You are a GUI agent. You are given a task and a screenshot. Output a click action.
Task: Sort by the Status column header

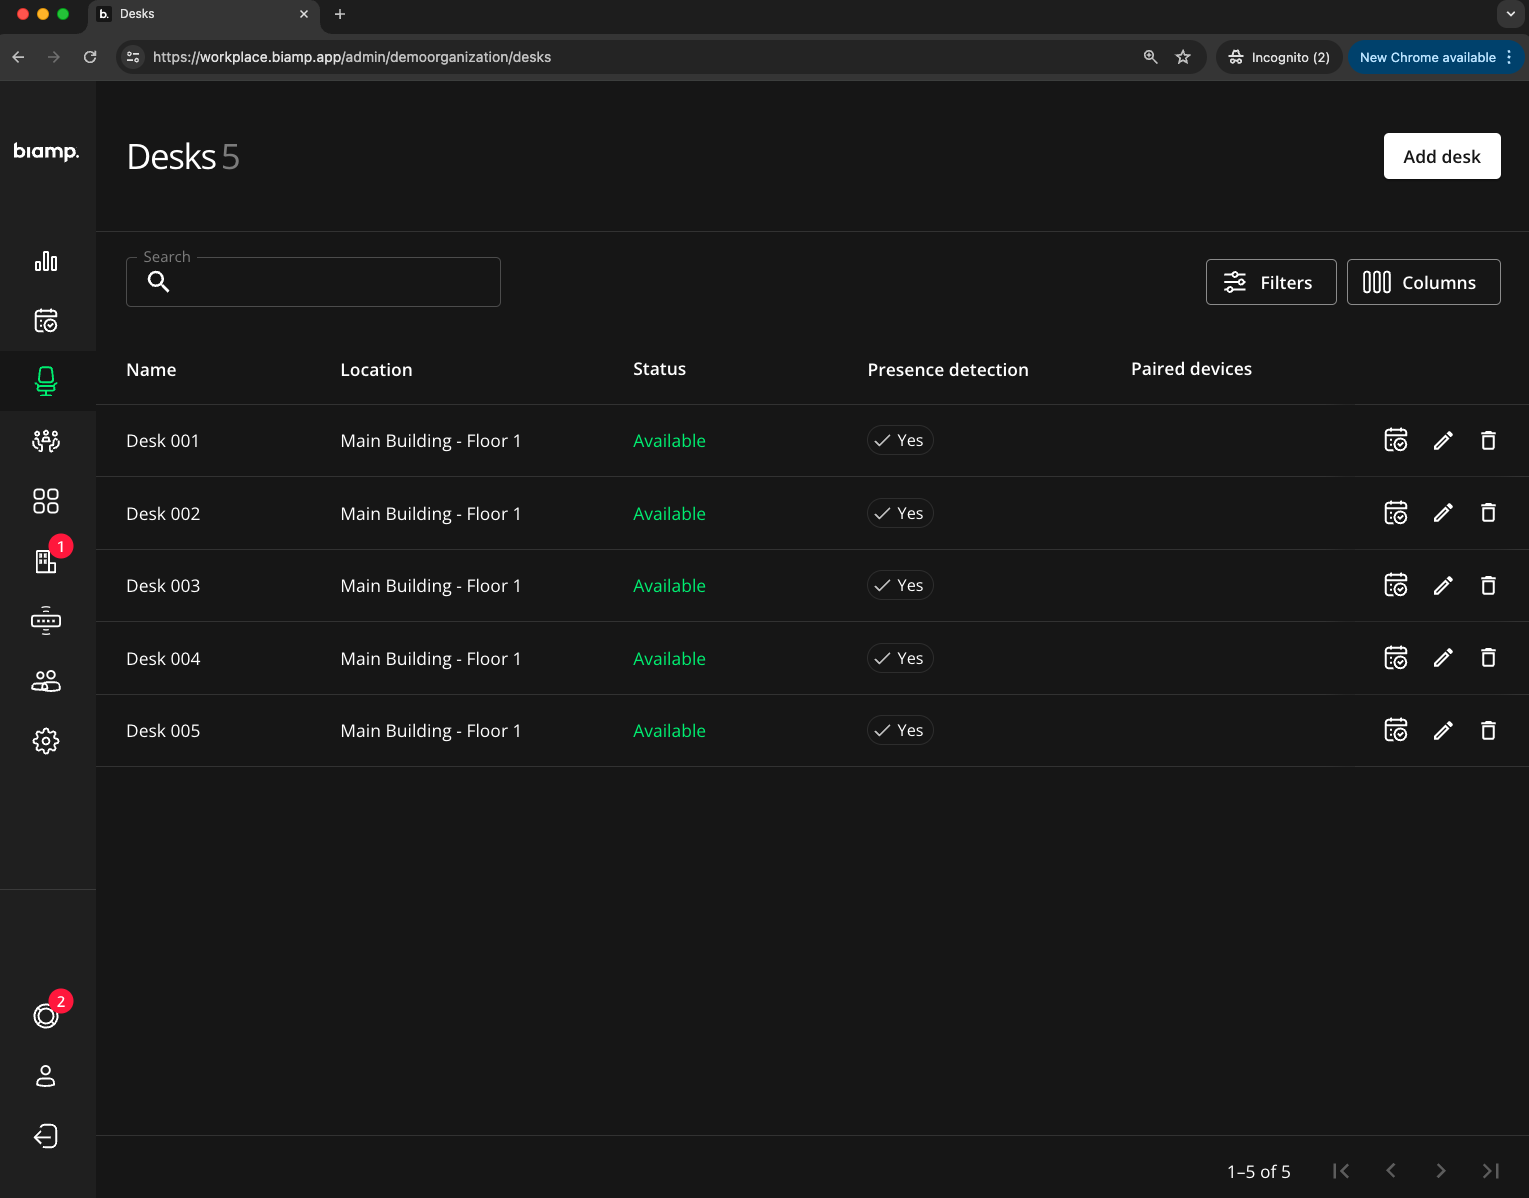tap(659, 369)
